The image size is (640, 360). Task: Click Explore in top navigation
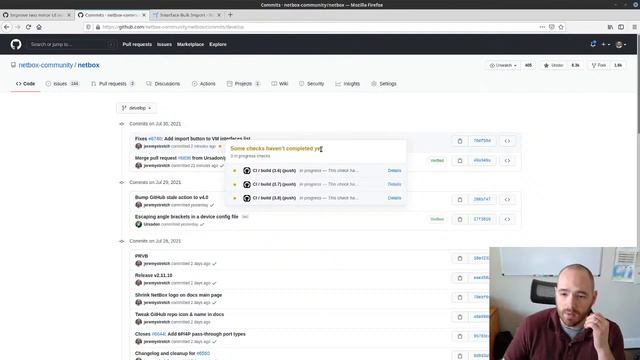click(218, 44)
